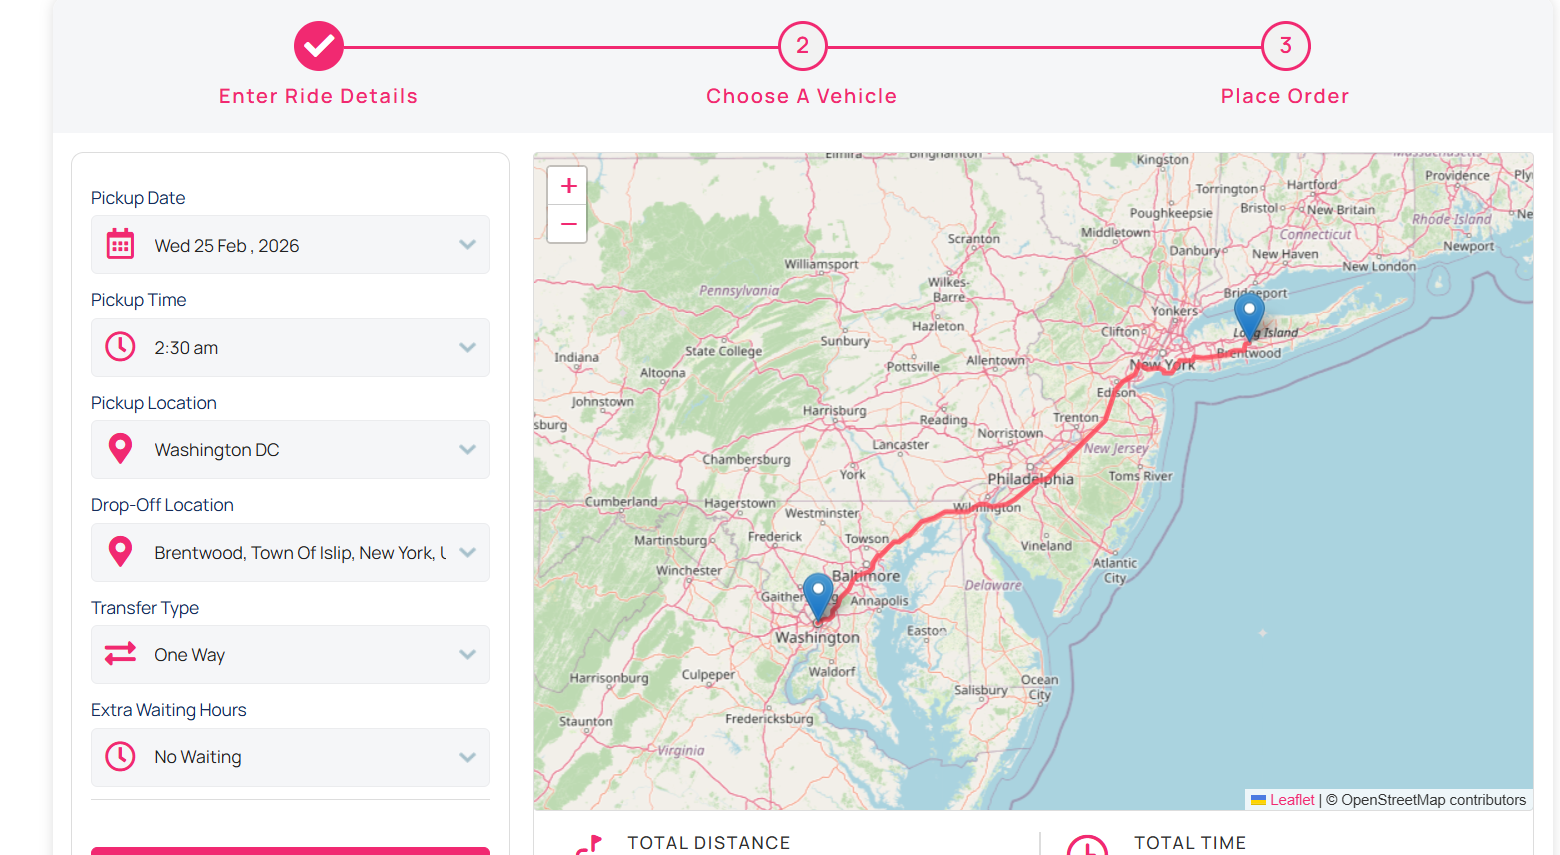Click the clock icon in Pickup Time
The height and width of the screenshot is (855, 1560).
[x=120, y=347]
